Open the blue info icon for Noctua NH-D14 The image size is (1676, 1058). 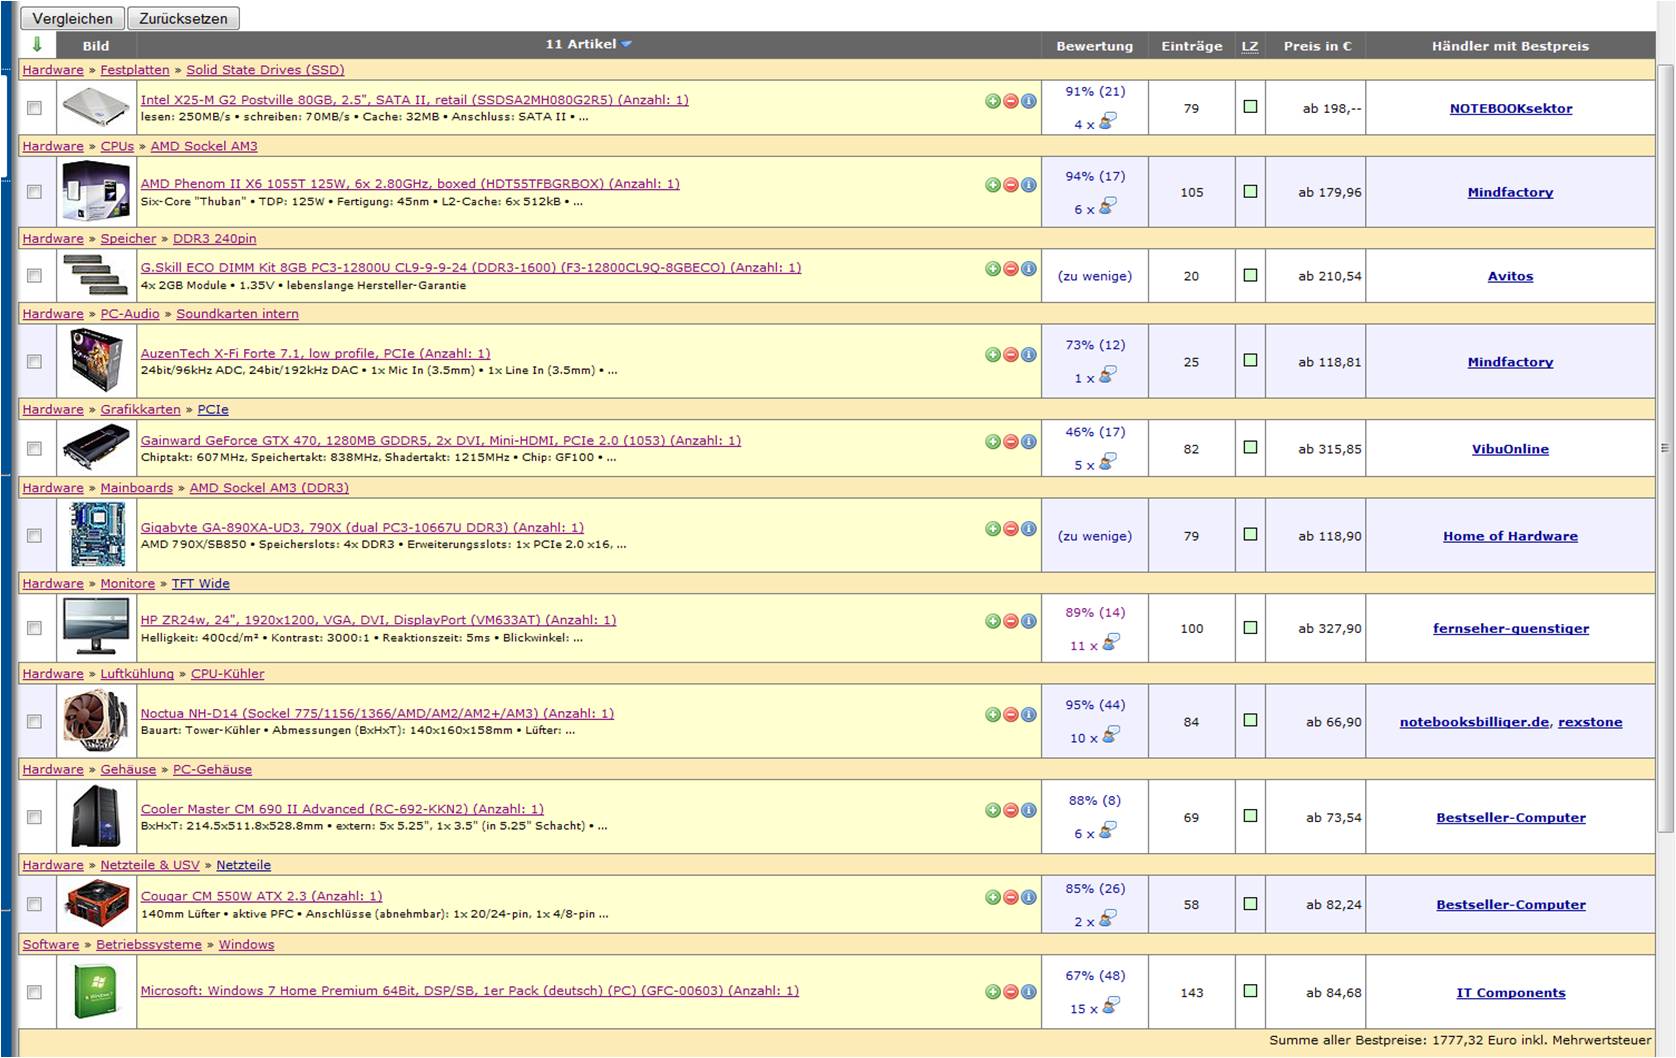1028,715
